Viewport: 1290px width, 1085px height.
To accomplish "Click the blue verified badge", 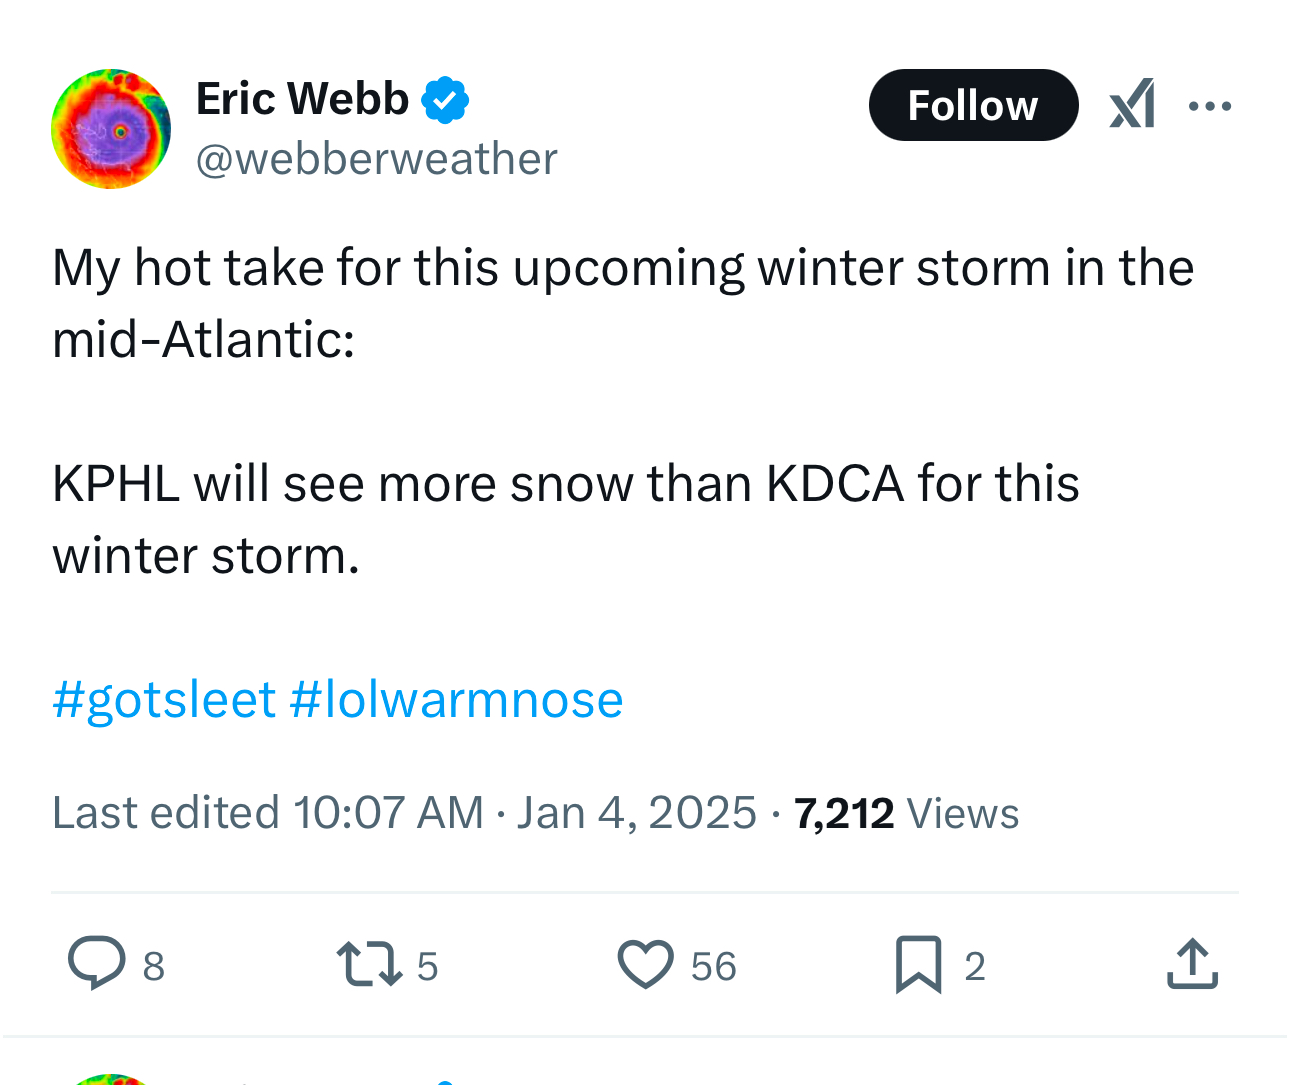I will [x=445, y=100].
